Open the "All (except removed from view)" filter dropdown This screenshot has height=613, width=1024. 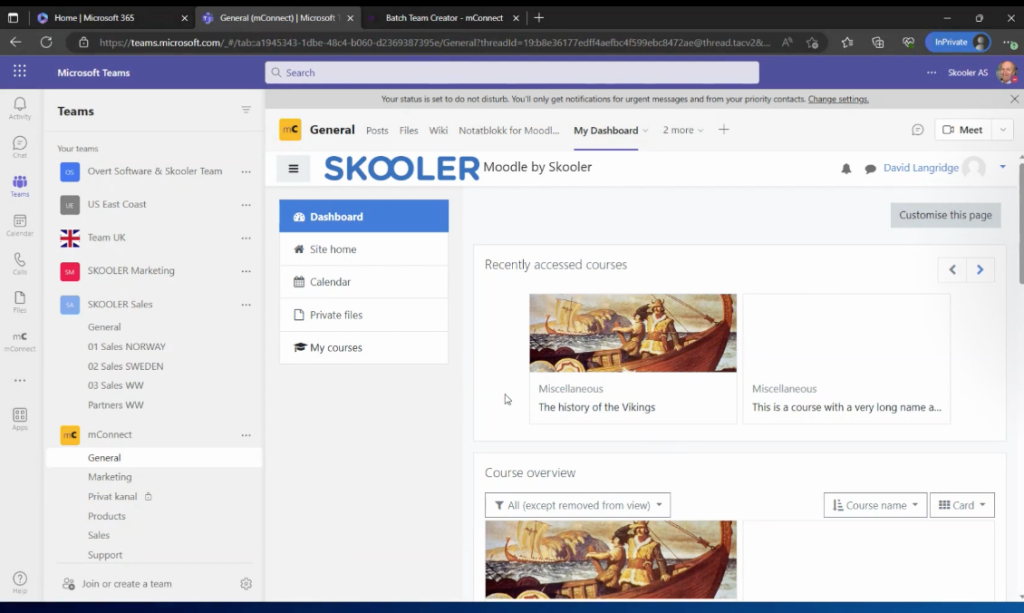coord(577,505)
